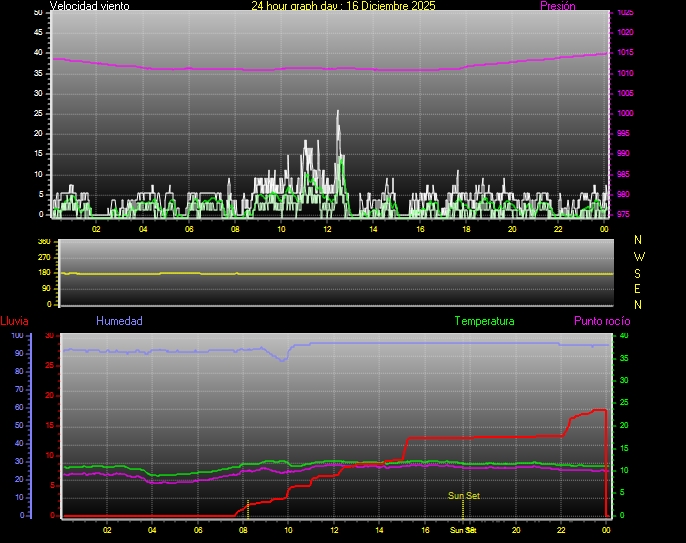This screenshot has height=543, width=686.
Task: Click the 22 hour tick on bottom graph
Action: click(562, 531)
